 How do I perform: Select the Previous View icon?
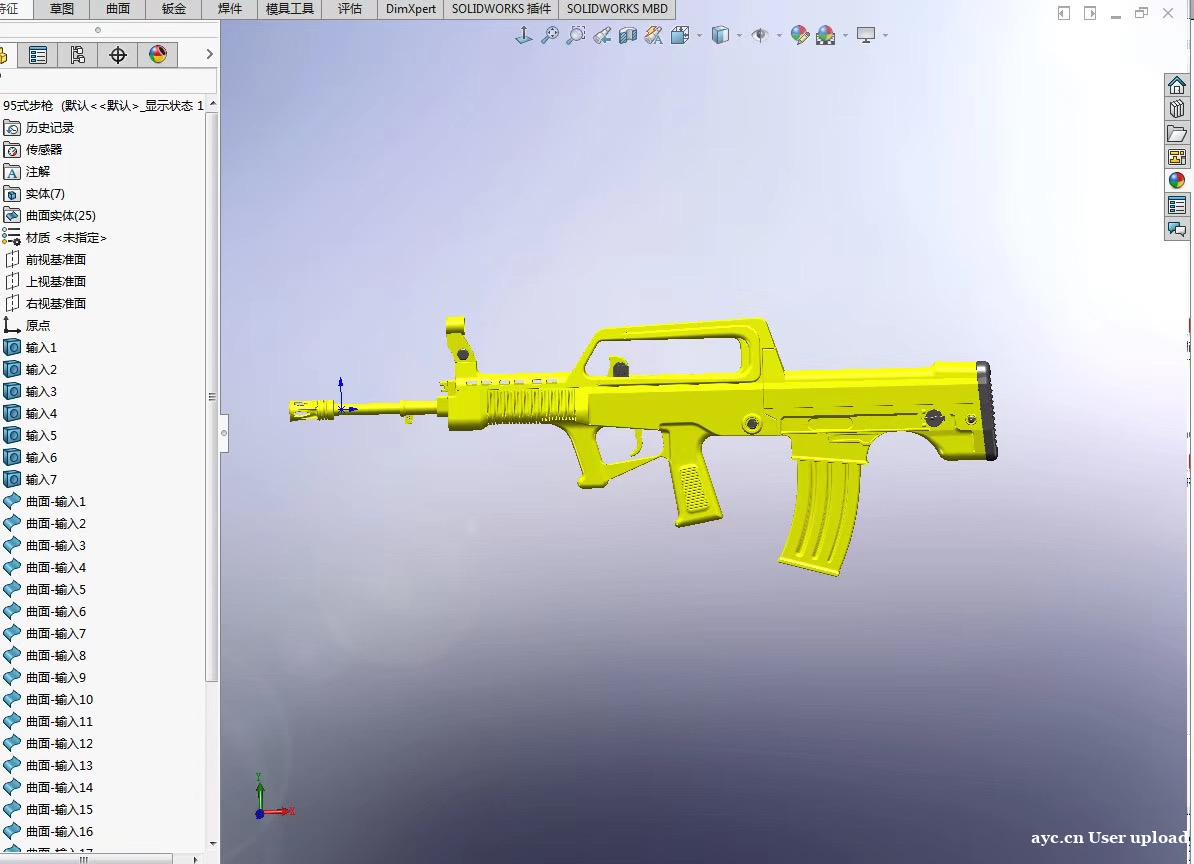[x=602, y=36]
